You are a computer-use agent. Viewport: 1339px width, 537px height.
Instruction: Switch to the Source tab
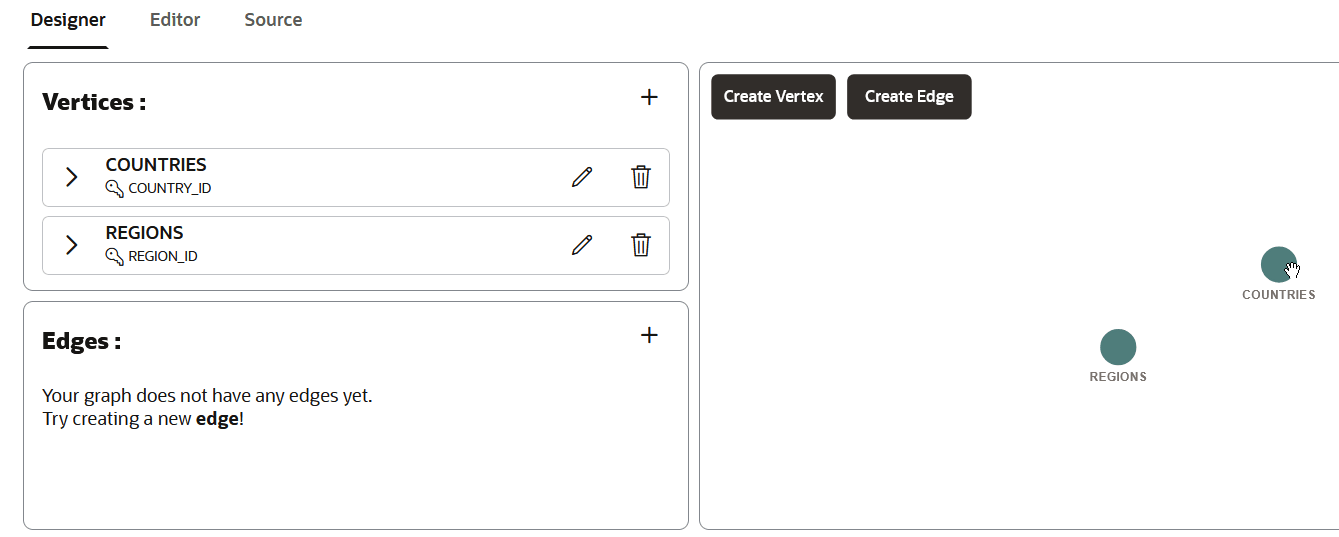[x=273, y=20]
